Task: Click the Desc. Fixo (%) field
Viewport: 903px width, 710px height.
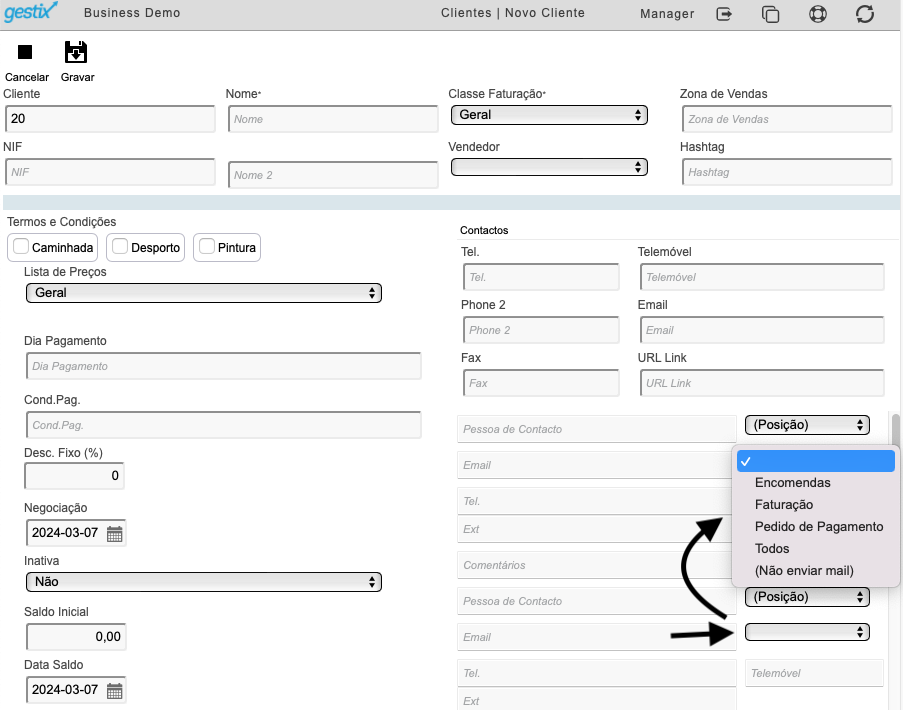Action: pyautogui.click(x=74, y=476)
